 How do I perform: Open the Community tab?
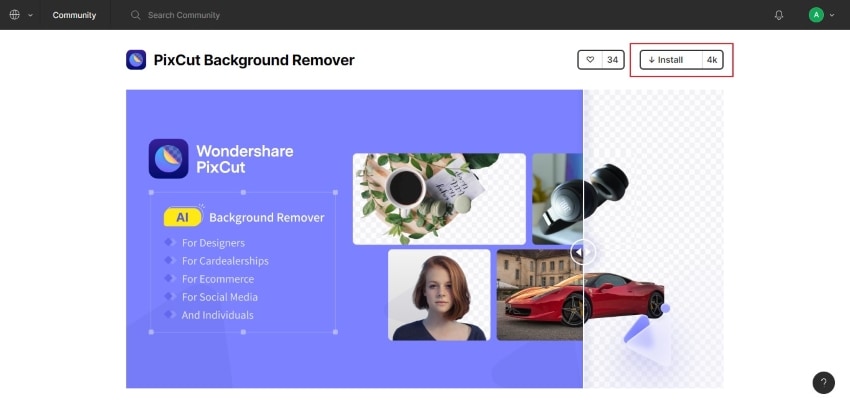(74, 15)
